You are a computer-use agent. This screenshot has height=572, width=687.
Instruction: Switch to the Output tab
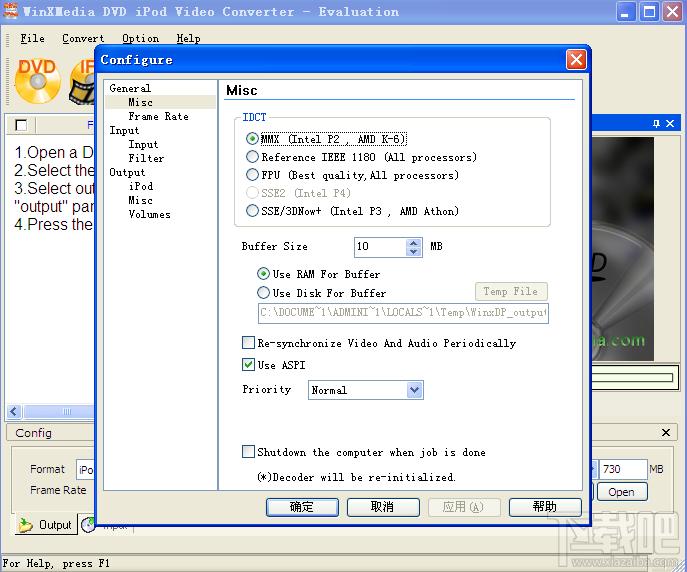(46, 524)
